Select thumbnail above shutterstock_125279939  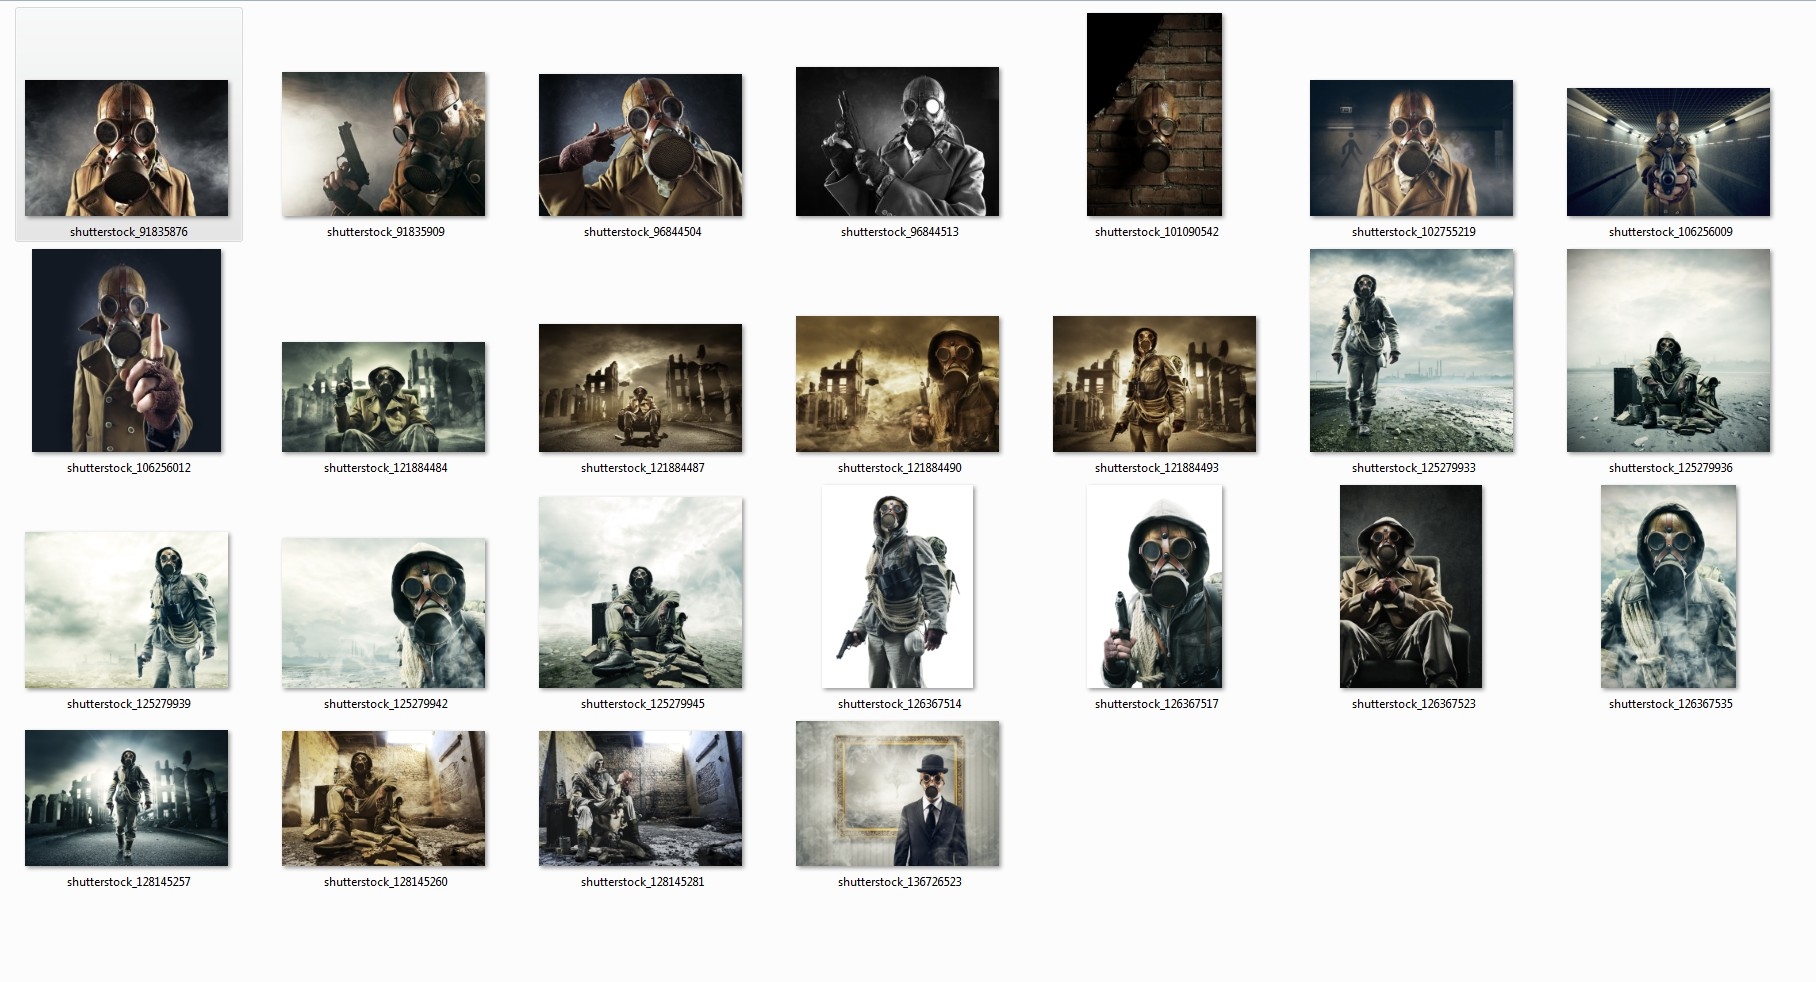127,610
